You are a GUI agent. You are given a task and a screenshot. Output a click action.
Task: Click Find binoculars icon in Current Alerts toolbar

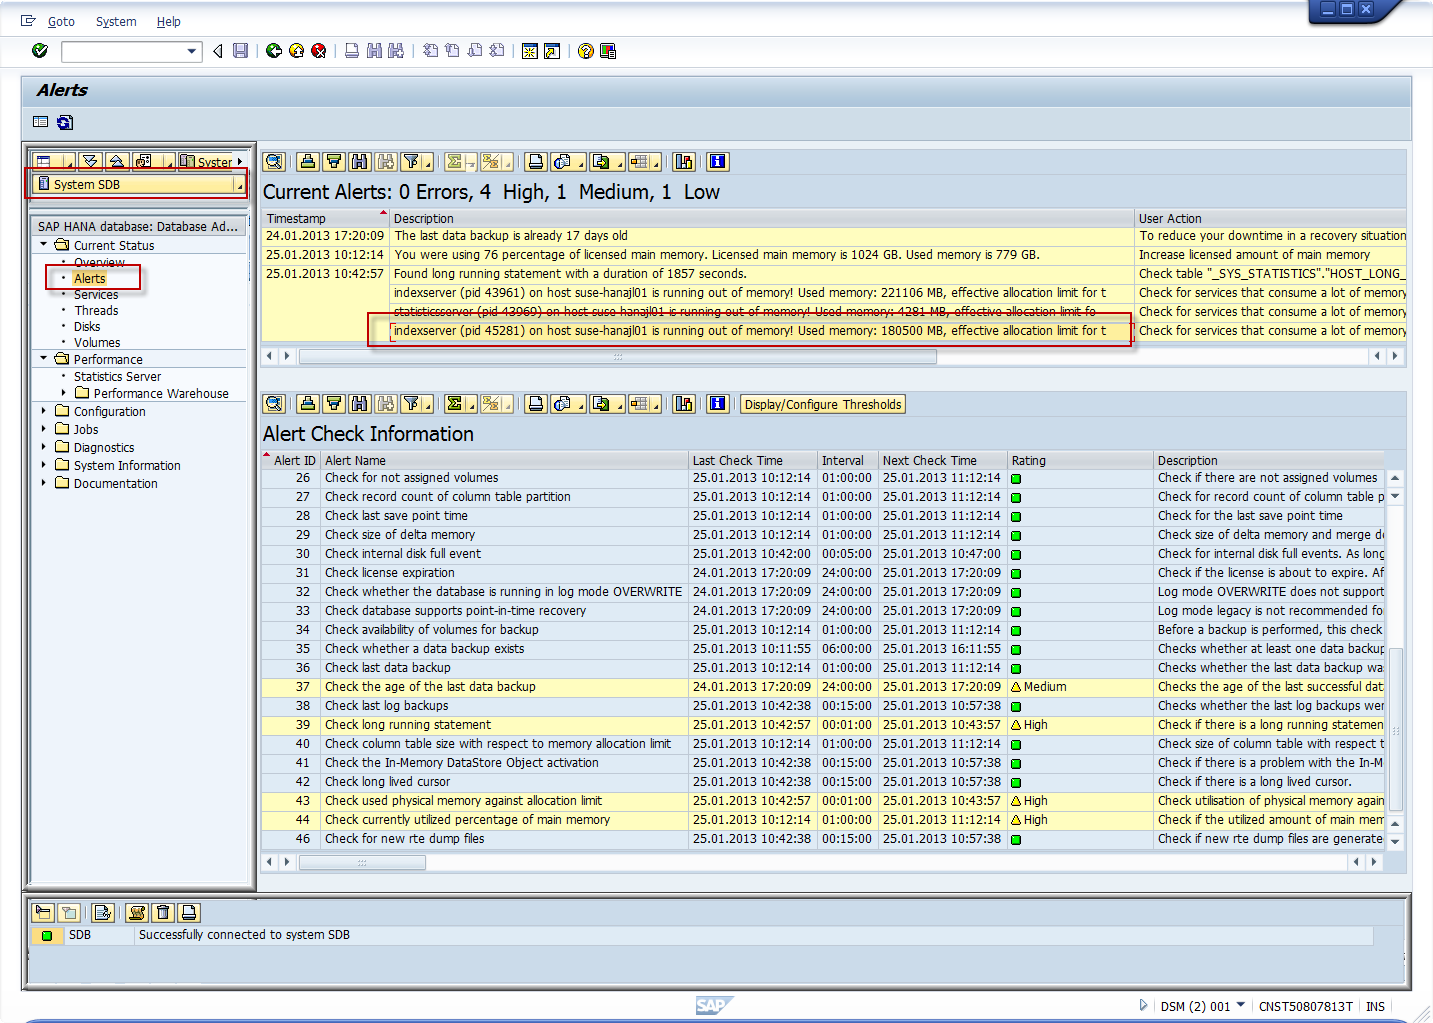click(x=360, y=162)
